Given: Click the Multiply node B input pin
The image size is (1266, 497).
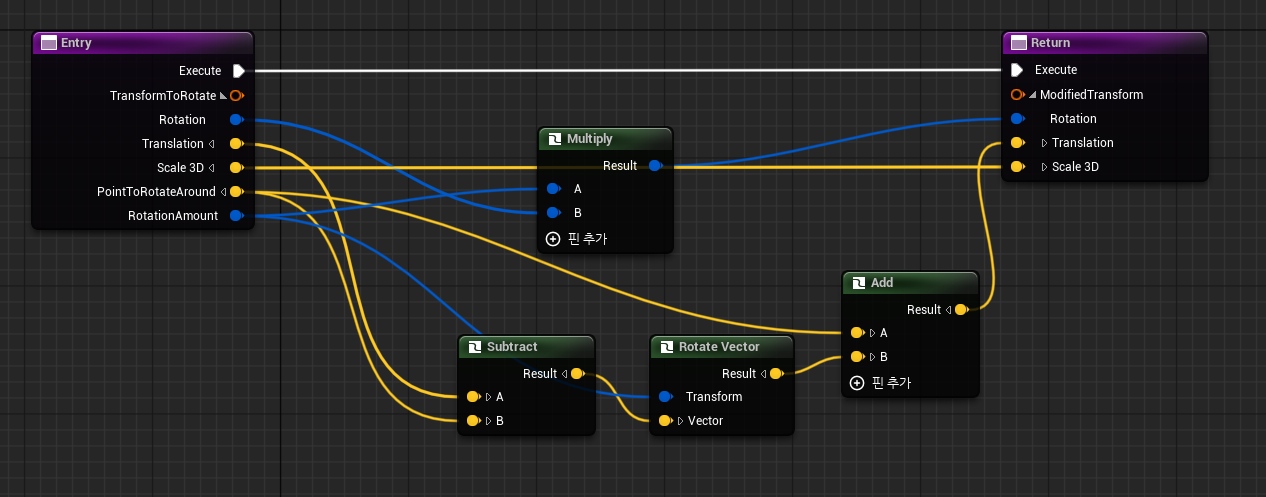Looking at the screenshot, I should coord(552,213).
